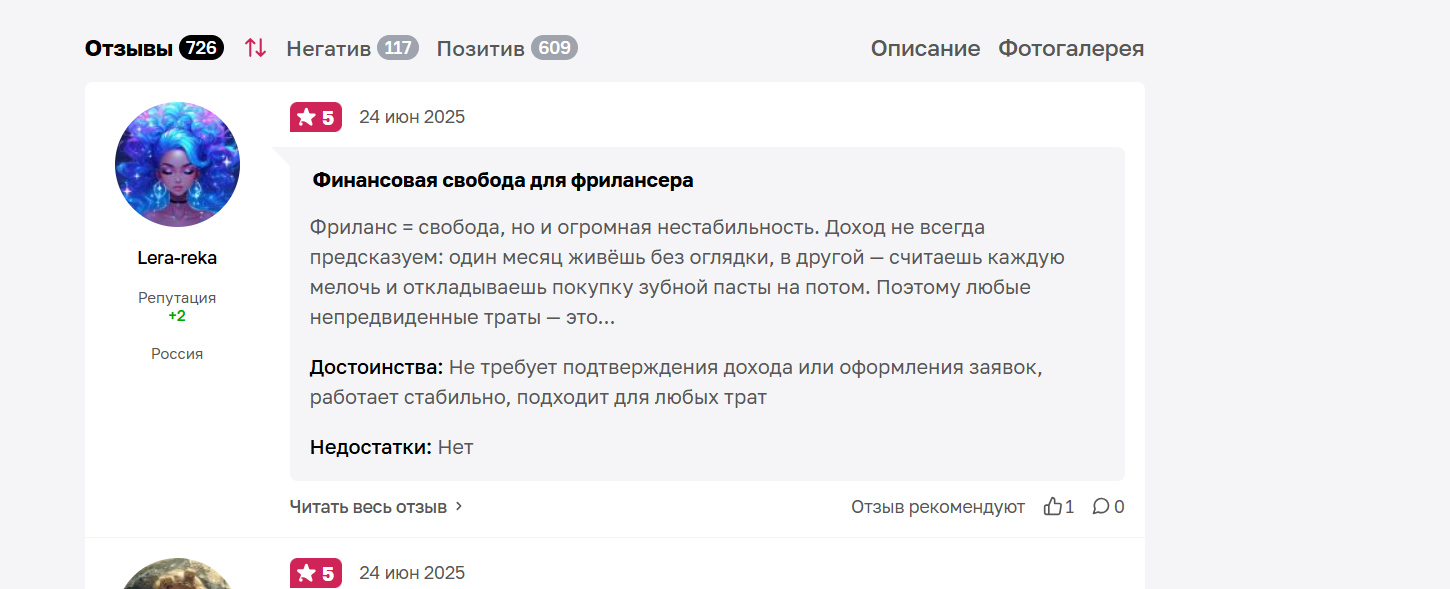Open the Lera-reka username link
Viewport: 1450px width, 589px height.
(177, 258)
